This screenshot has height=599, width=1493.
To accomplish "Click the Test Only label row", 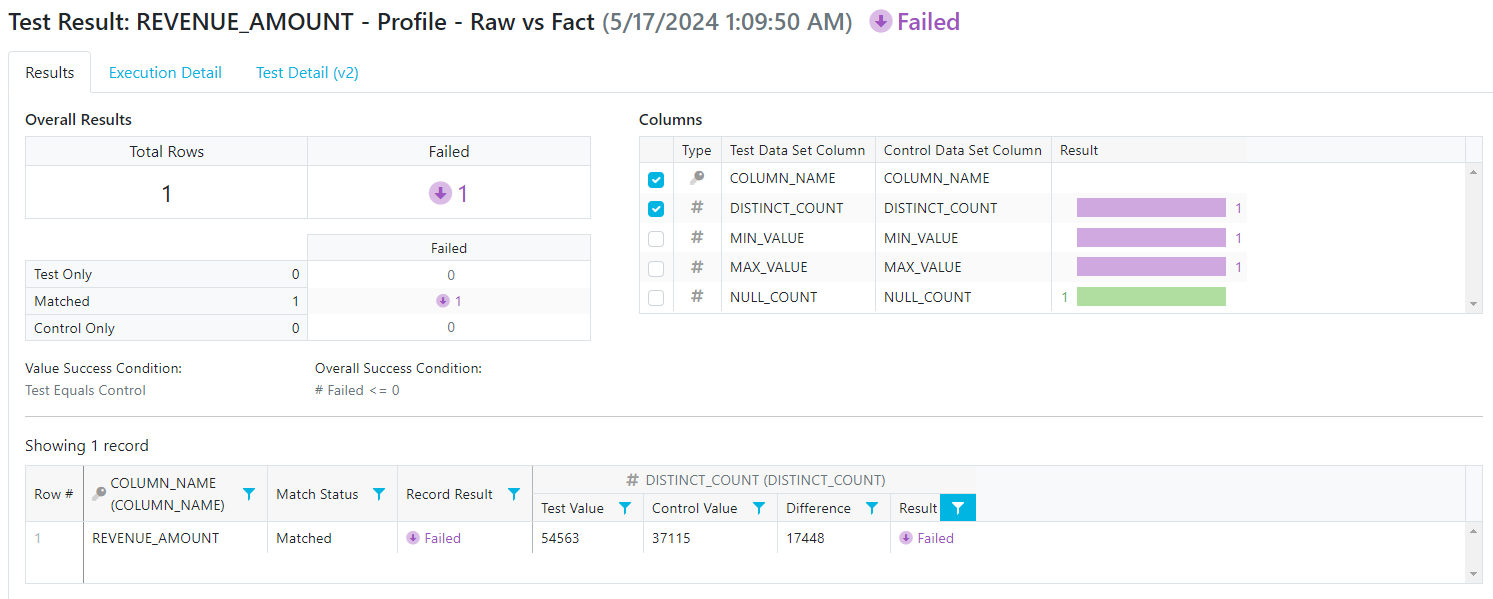I will [166, 274].
